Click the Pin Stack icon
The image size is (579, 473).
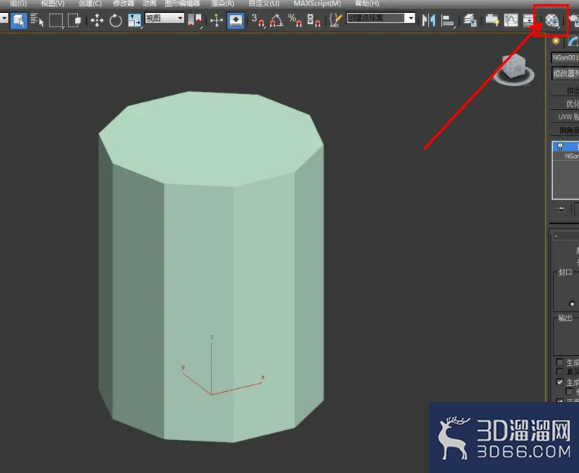pos(561,210)
